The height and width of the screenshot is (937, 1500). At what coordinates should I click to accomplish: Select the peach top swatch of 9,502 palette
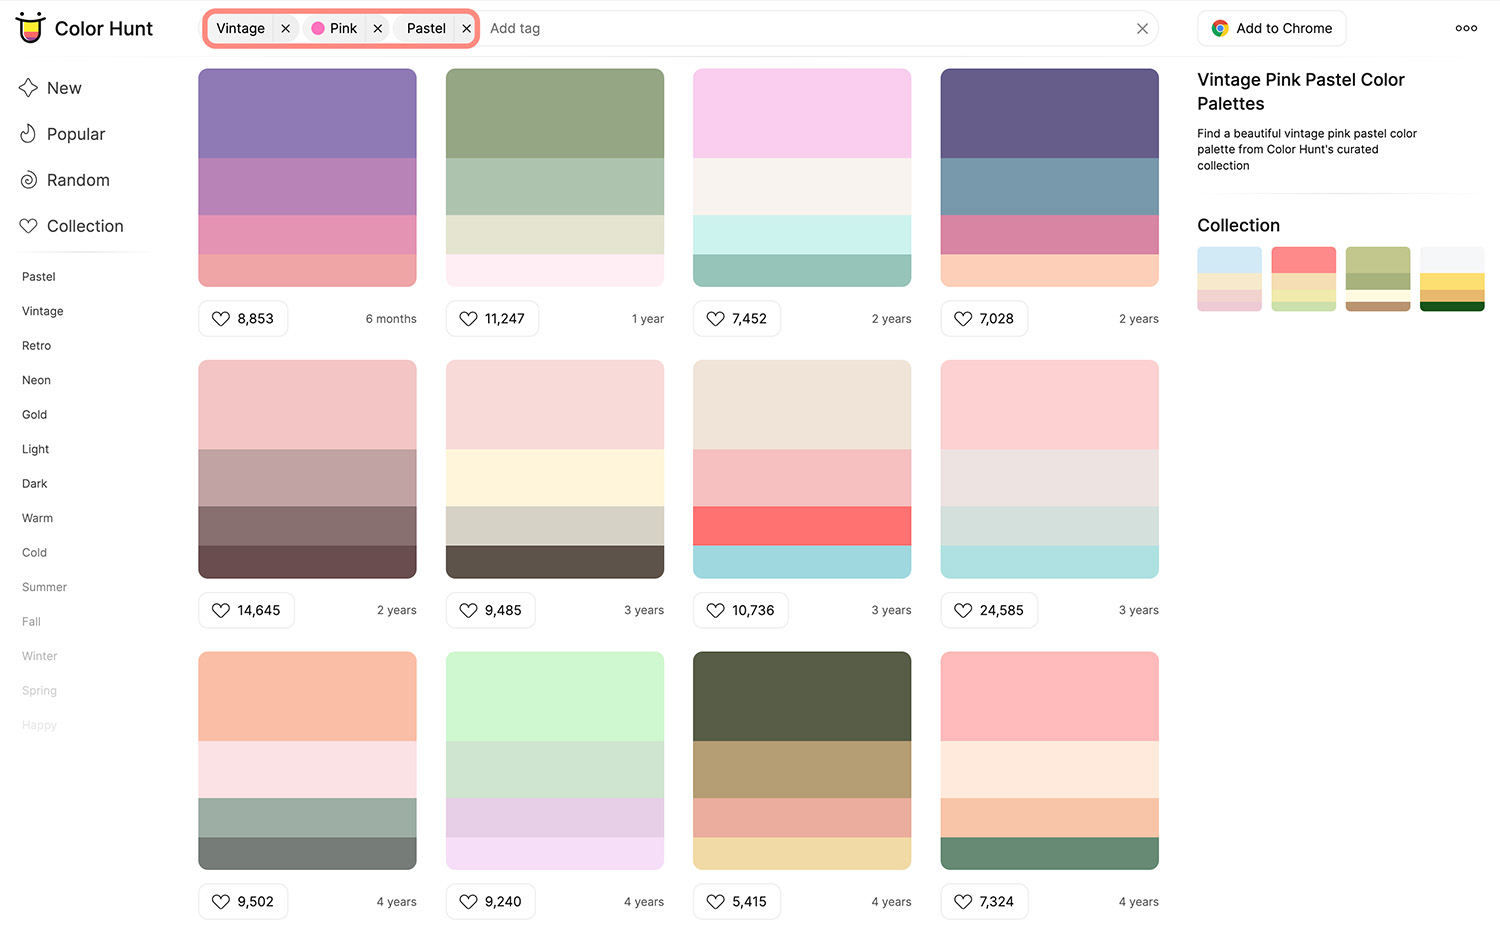coord(308,696)
